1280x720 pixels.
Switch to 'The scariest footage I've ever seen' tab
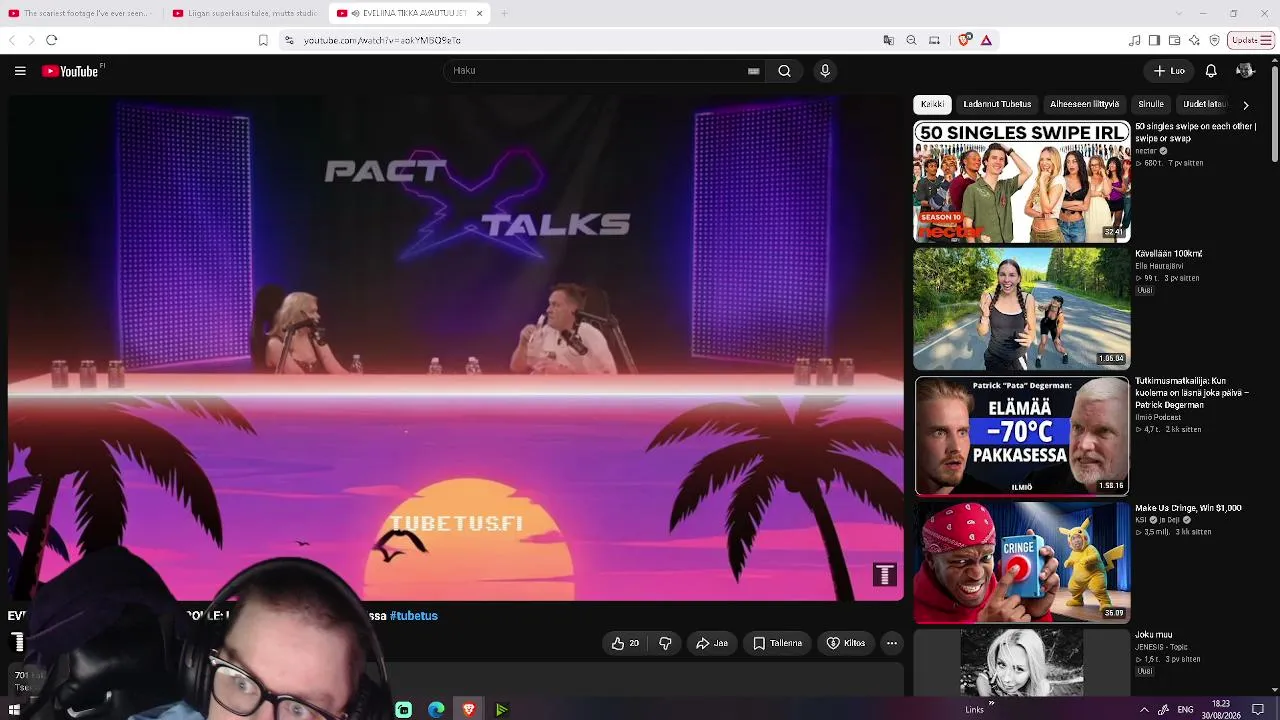point(80,13)
